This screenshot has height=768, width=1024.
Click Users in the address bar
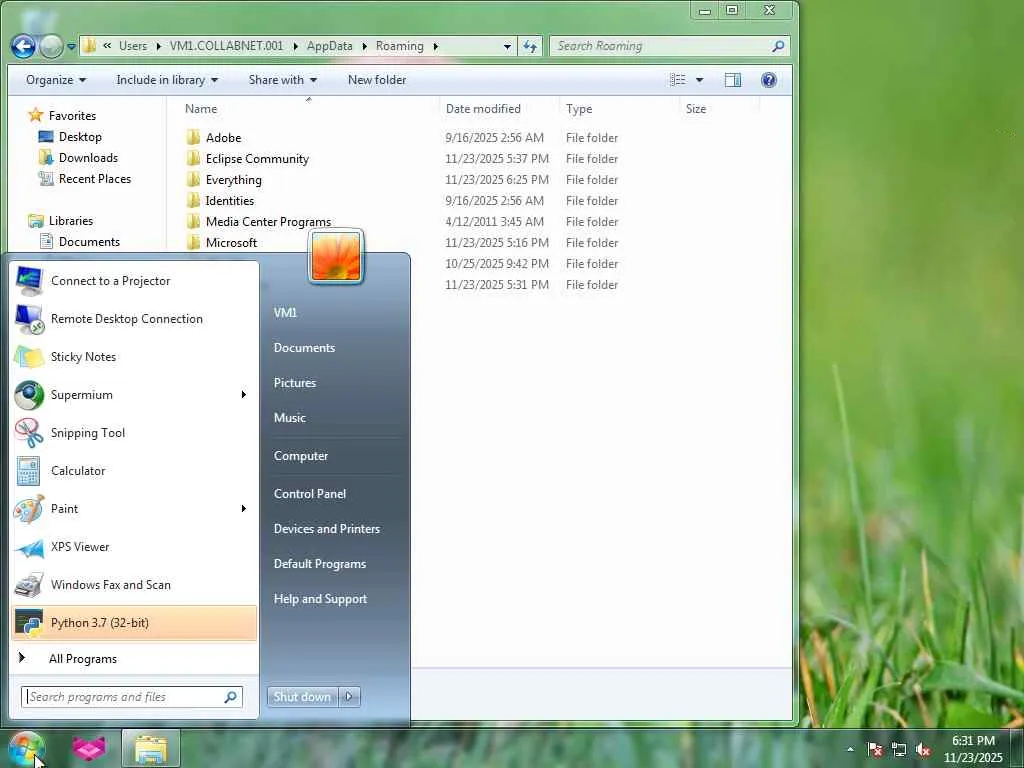coord(133,46)
